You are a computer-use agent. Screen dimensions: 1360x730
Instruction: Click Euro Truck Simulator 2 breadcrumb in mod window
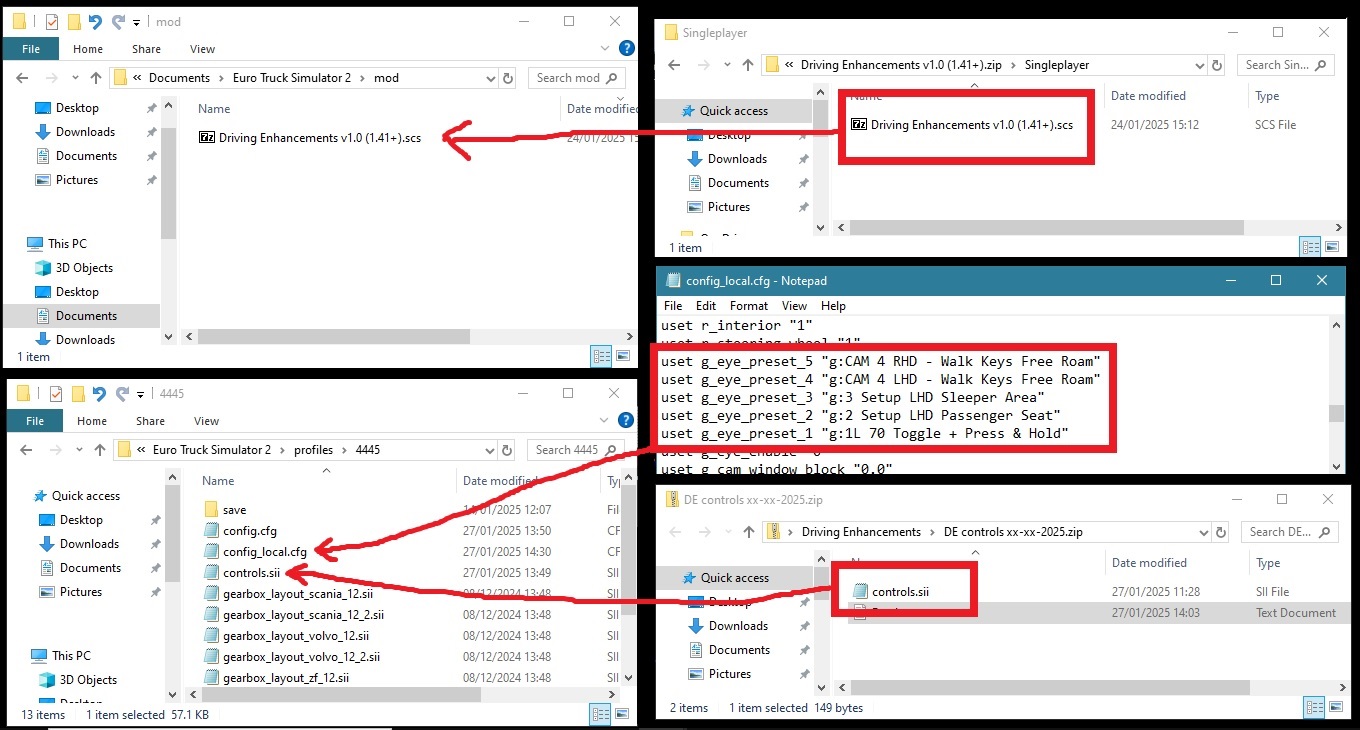(290, 78)
